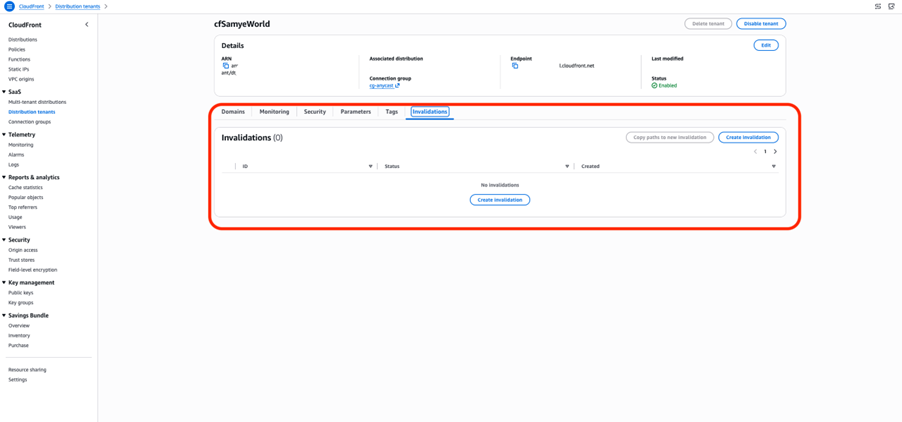Go to next invalidations page arrow

775,152
